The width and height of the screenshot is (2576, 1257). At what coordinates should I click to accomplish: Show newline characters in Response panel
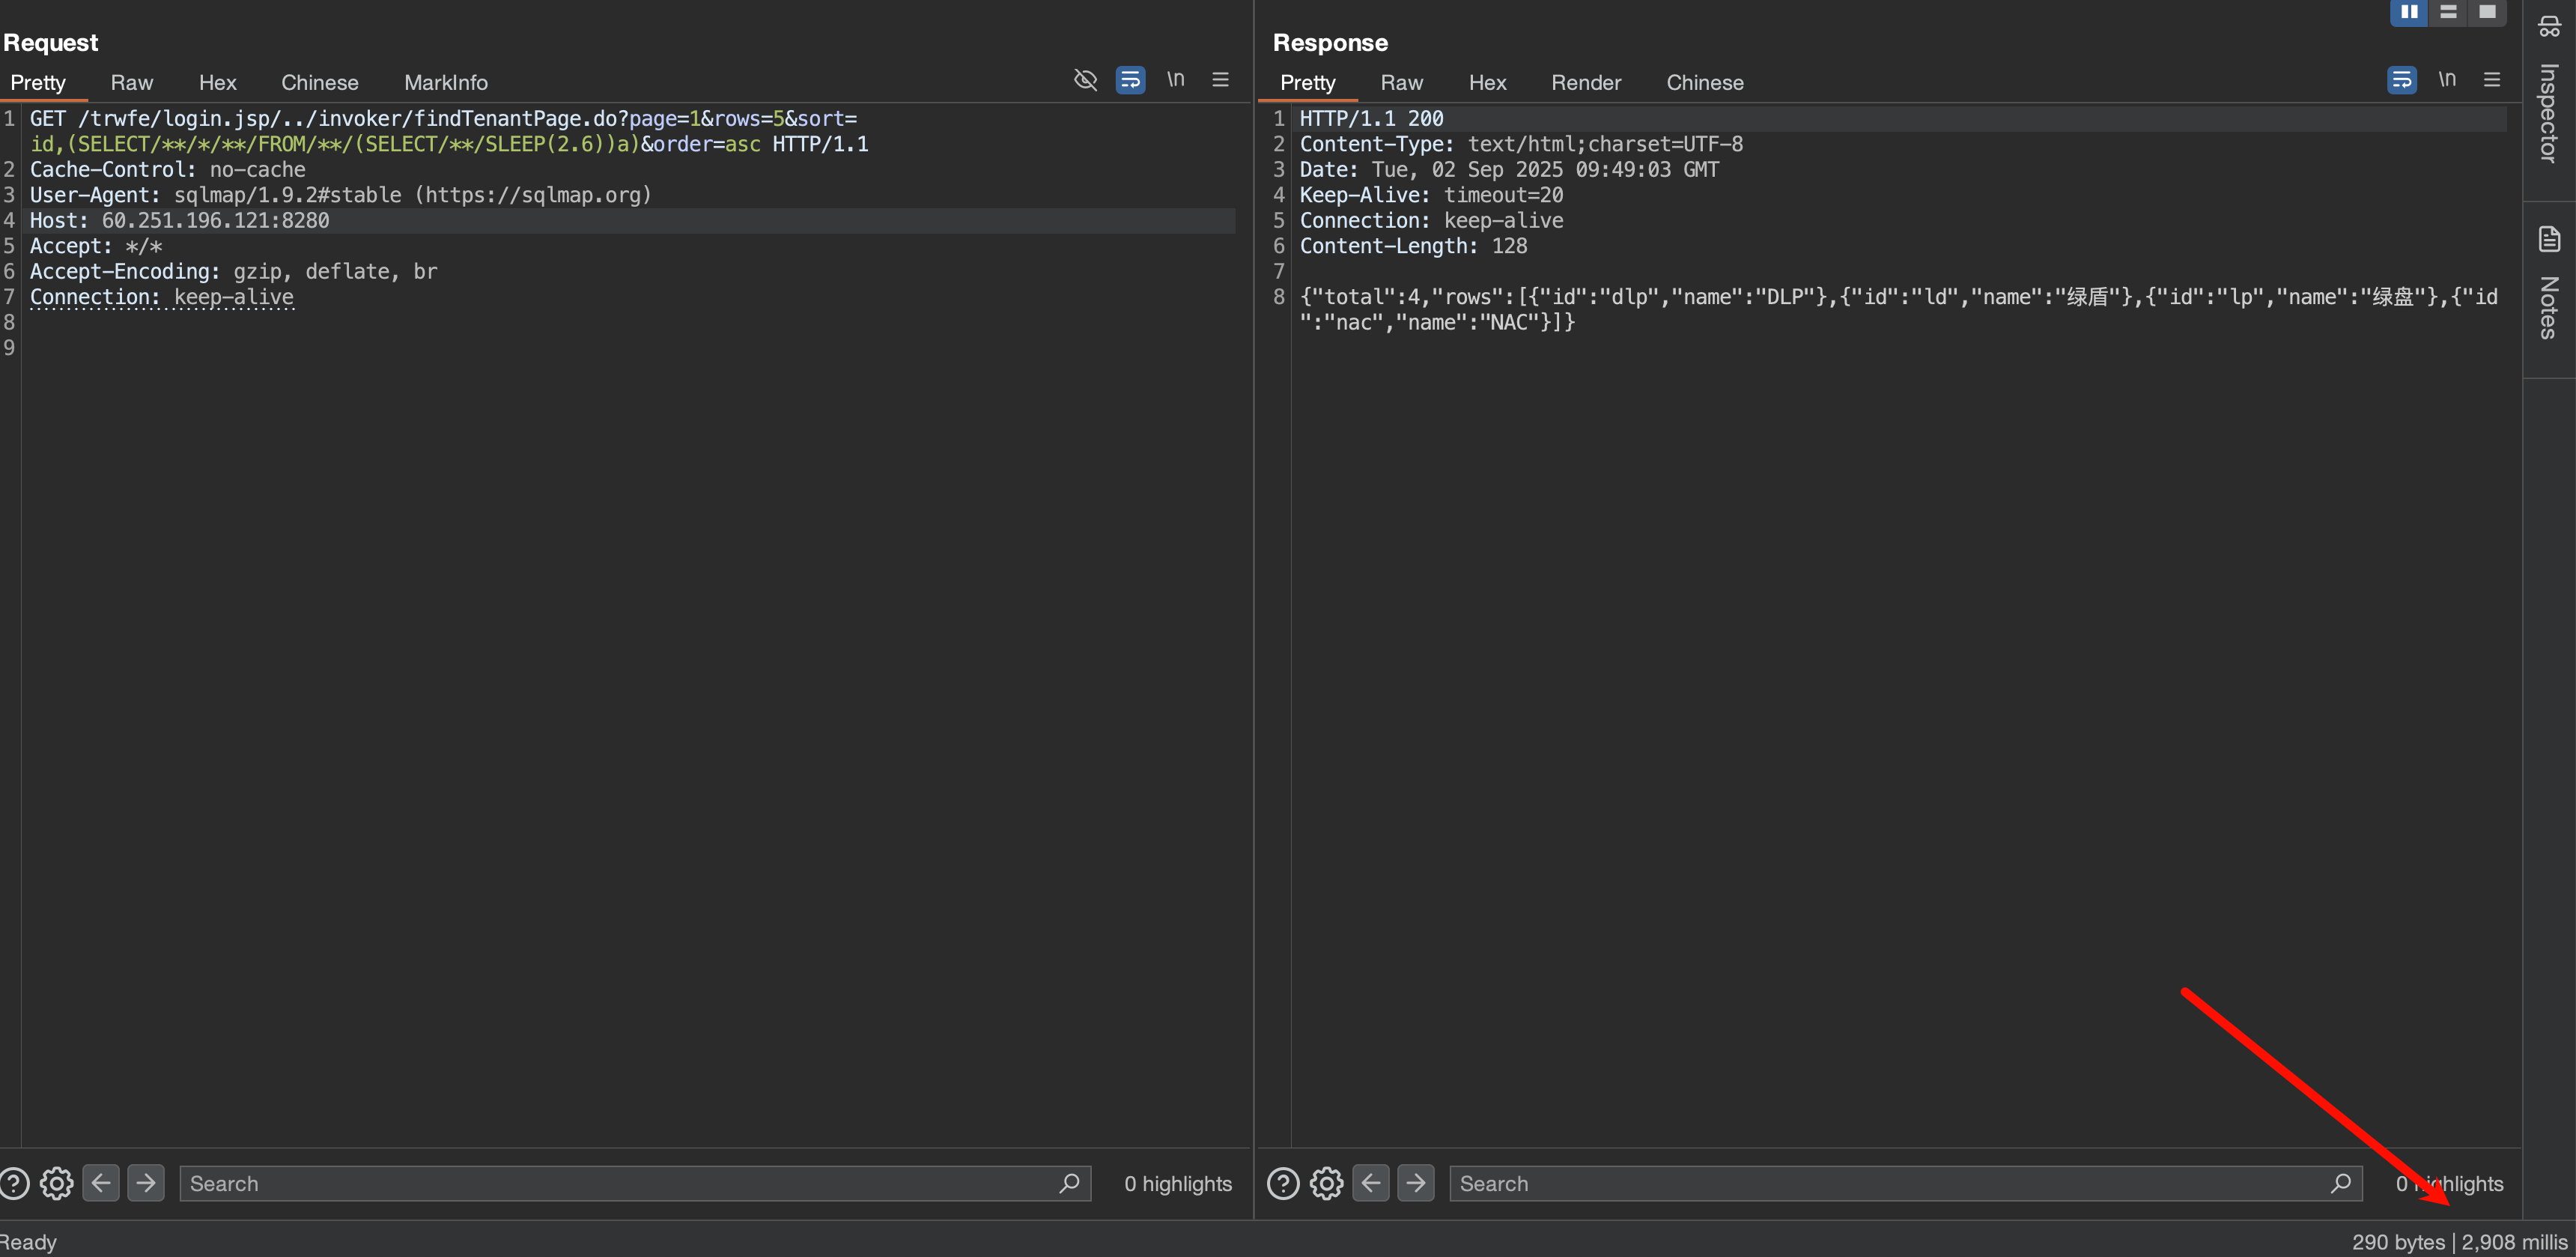(2446, 80)
